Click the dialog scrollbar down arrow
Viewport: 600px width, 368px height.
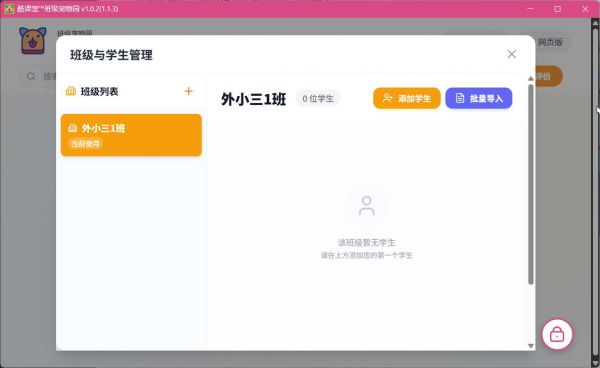point(531,346)
